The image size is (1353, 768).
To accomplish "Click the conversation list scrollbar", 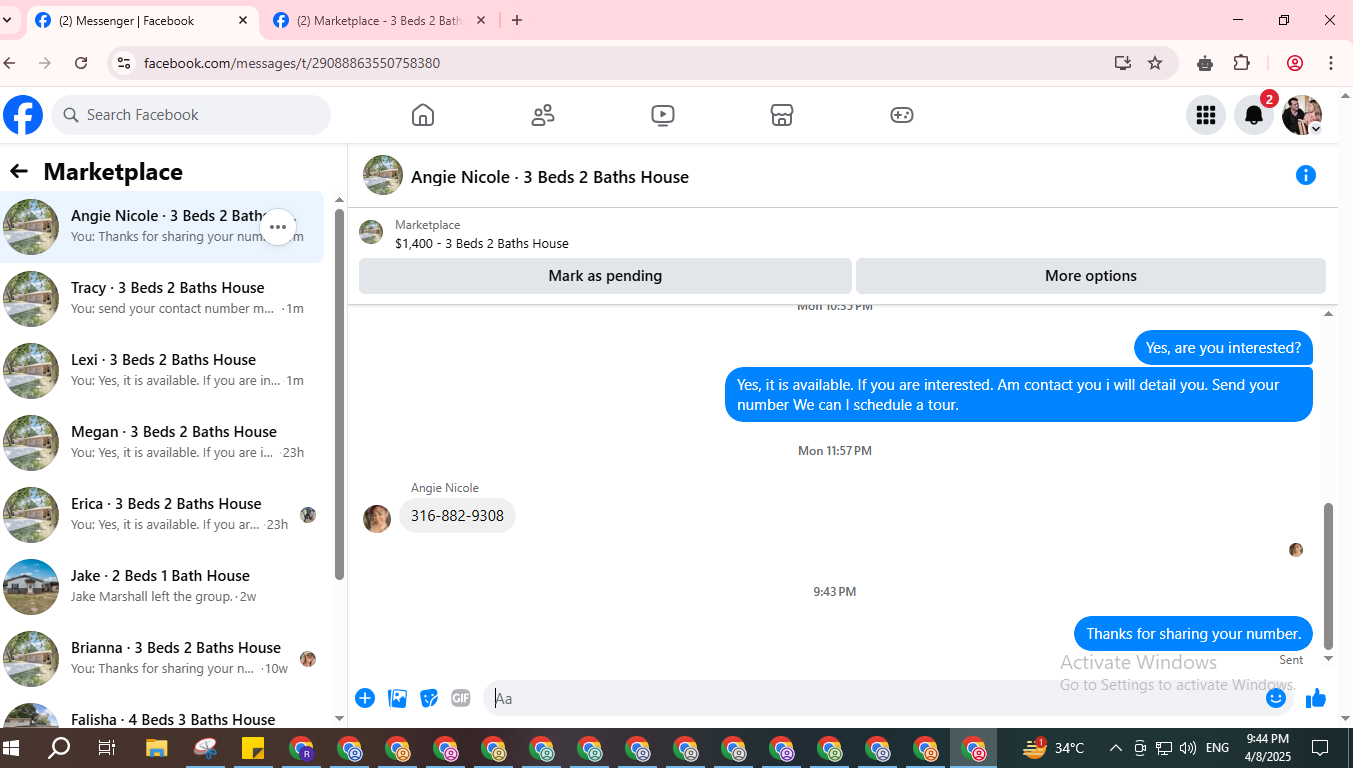I will coord(339,395).
